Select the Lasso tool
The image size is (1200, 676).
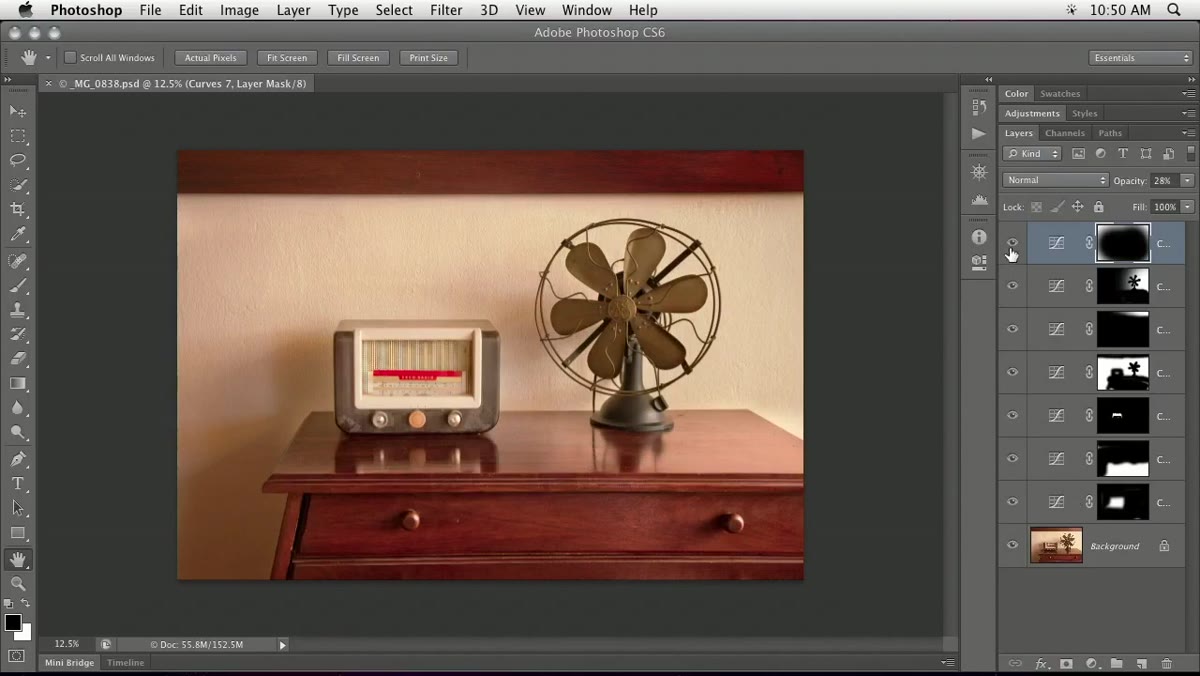(18, 160)
